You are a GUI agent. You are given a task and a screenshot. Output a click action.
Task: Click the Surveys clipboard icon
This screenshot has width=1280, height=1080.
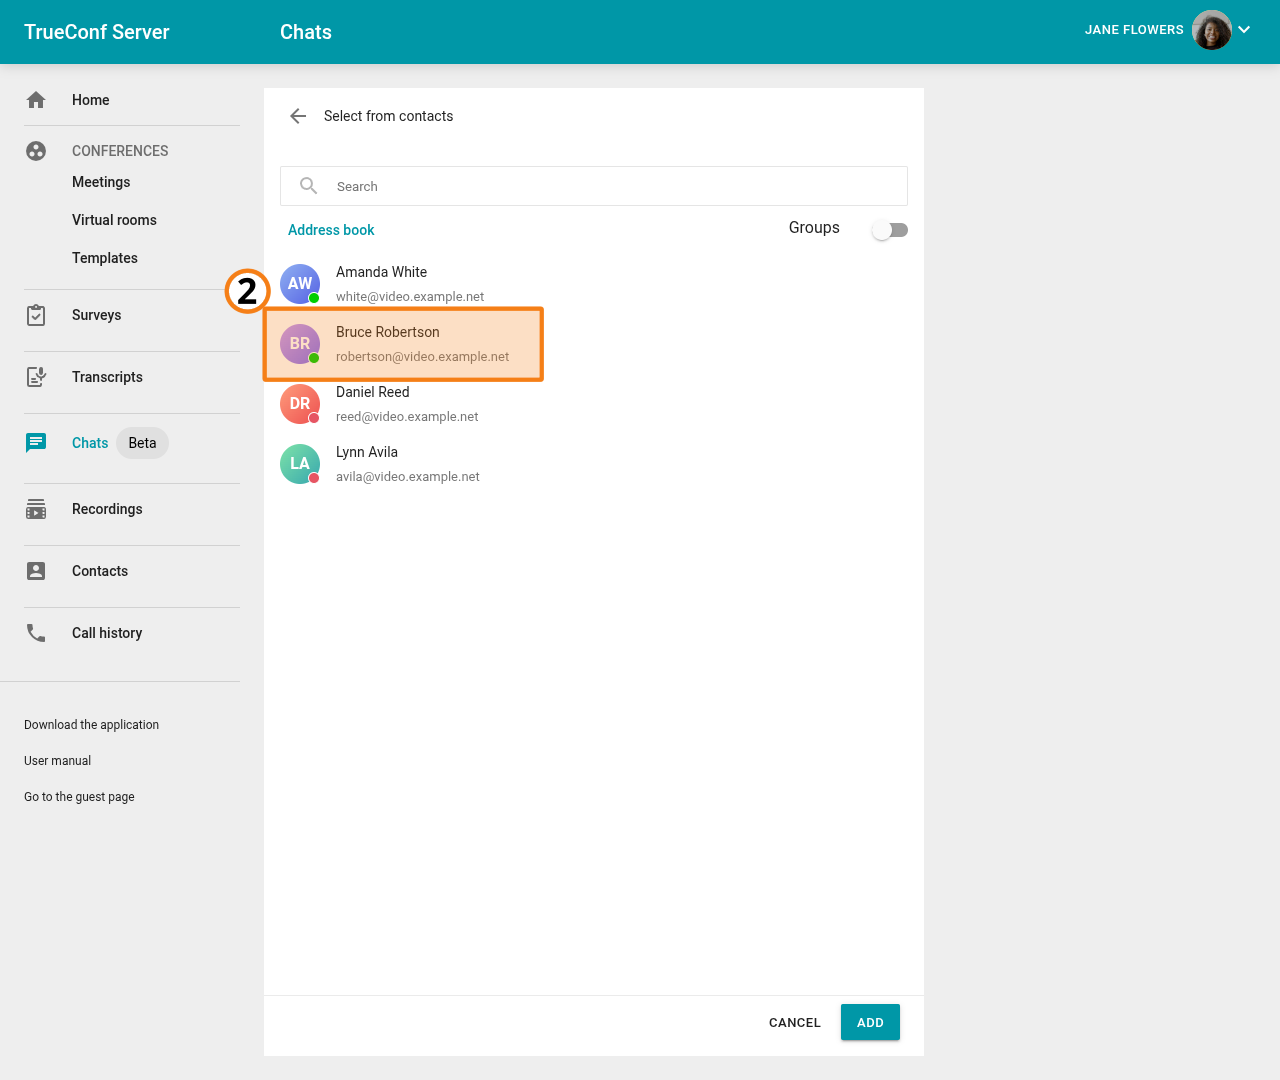pyautogui.click(x=36, y=315)
